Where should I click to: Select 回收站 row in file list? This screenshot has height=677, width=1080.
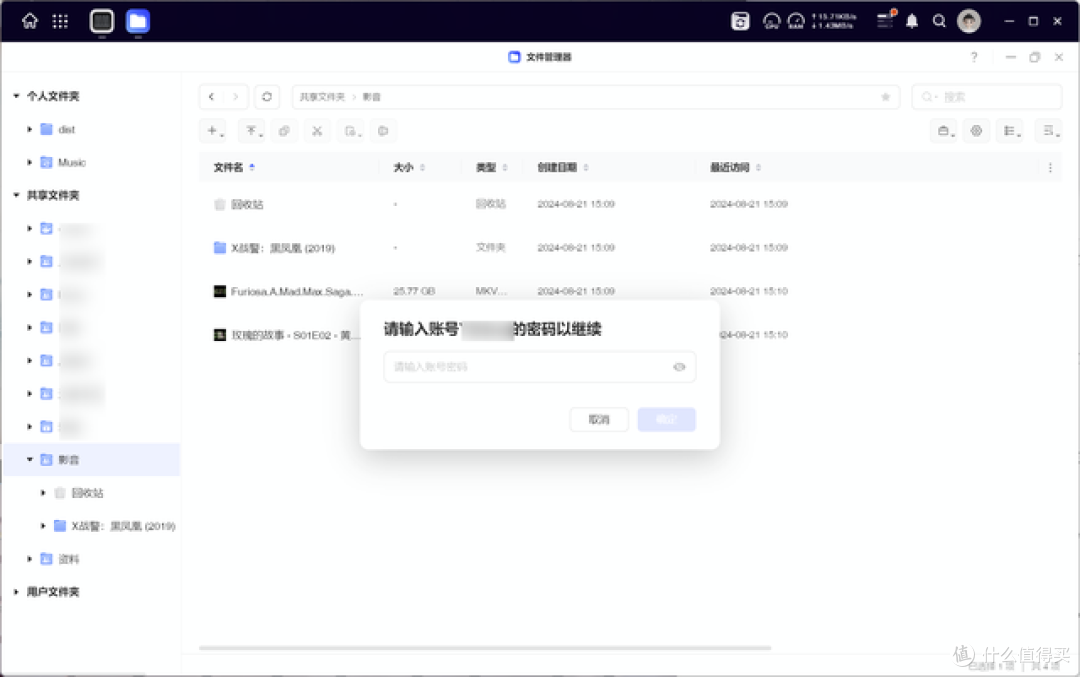coord(630,204)
